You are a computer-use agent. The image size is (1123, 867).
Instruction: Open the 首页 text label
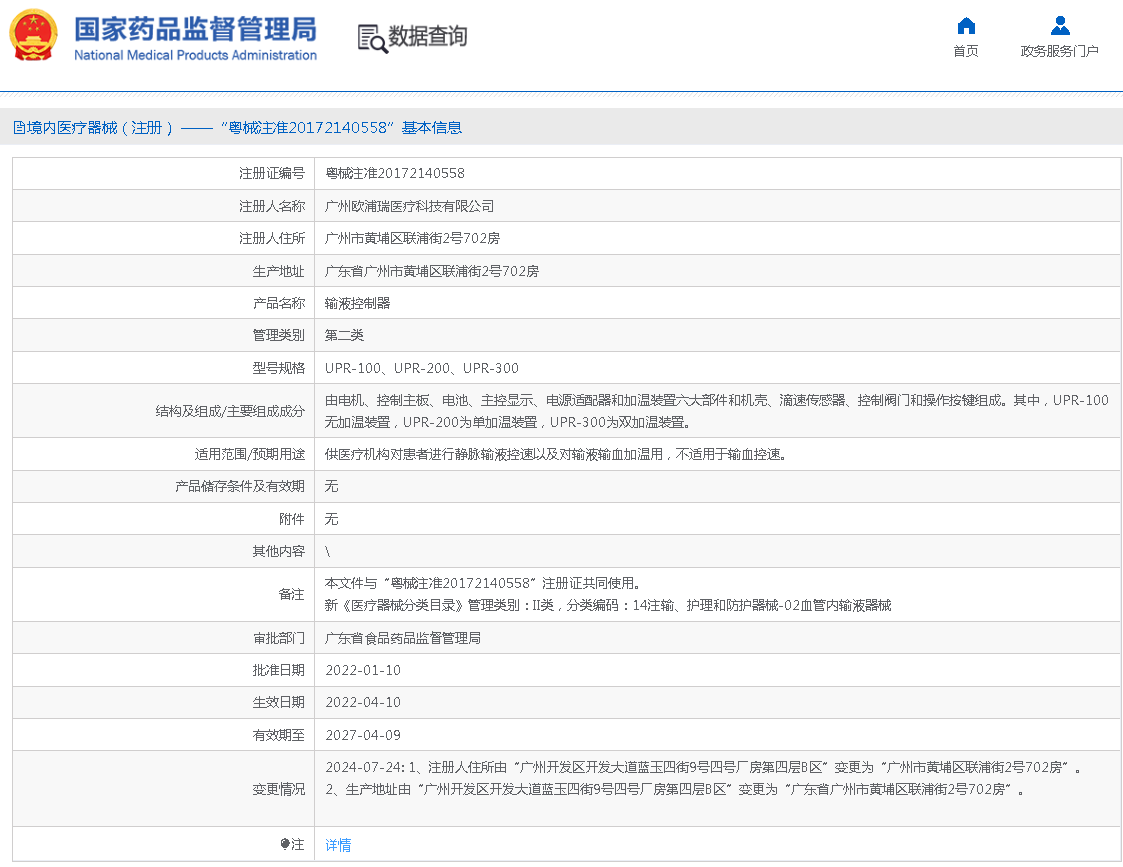(x=965, y=52)
